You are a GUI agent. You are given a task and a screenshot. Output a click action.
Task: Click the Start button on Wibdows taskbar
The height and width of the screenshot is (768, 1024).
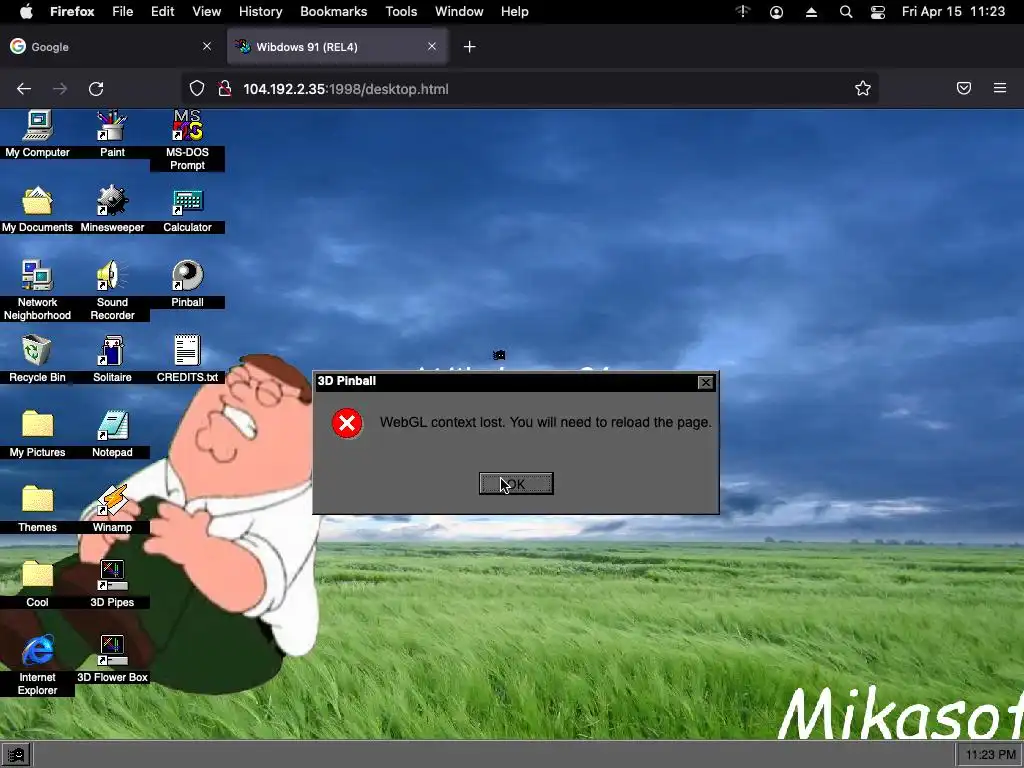[16, 756]
